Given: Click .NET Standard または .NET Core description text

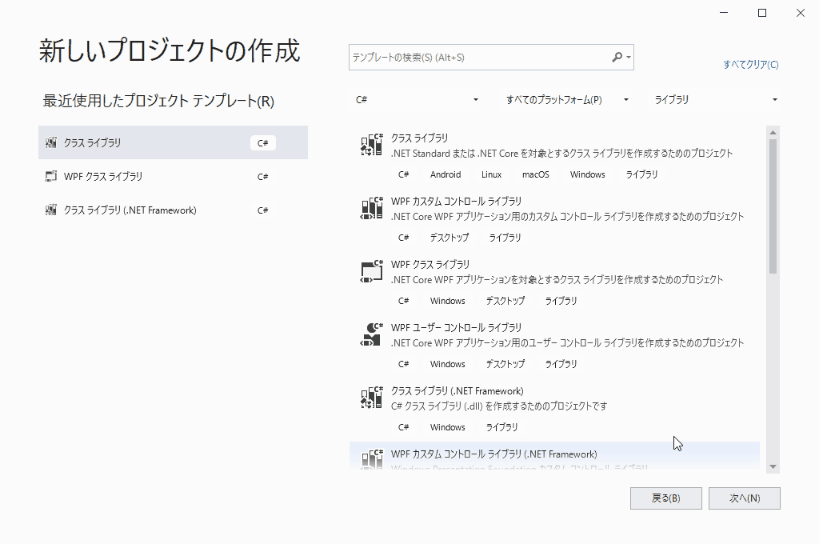Looking at the screenshot, I should (561, 153).
